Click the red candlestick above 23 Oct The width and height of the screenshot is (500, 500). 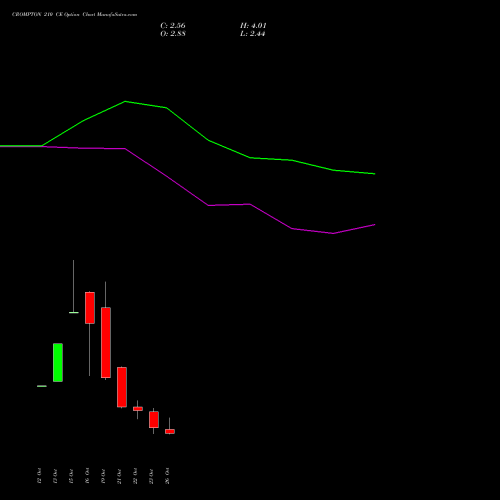coord(154,419)
